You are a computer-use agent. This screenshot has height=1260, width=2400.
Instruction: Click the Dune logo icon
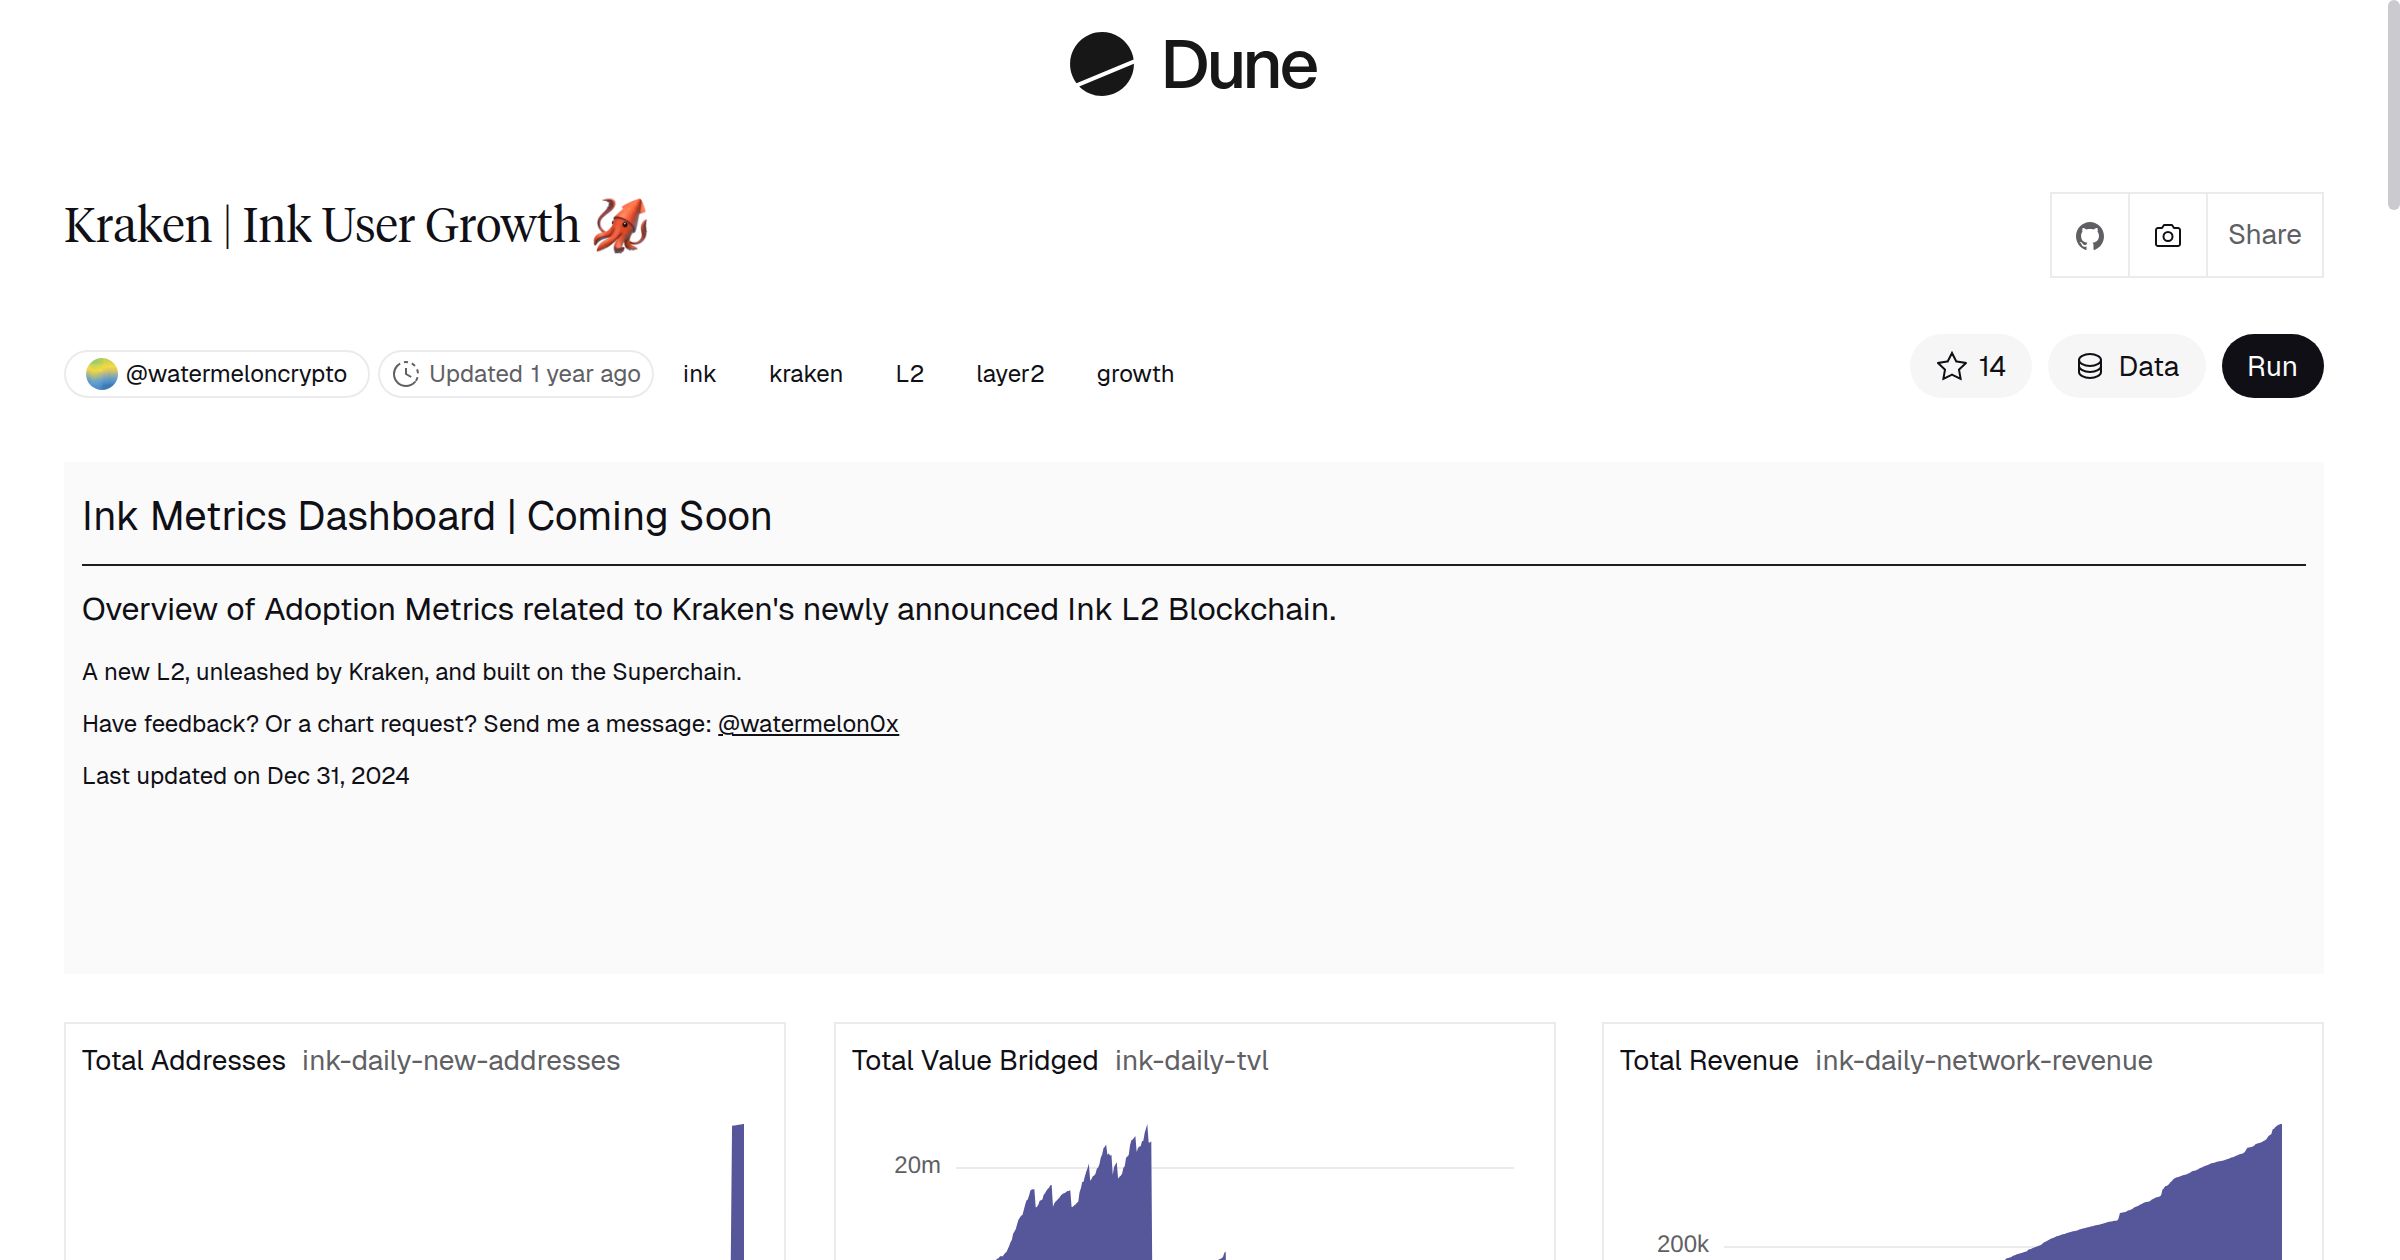1101,65
